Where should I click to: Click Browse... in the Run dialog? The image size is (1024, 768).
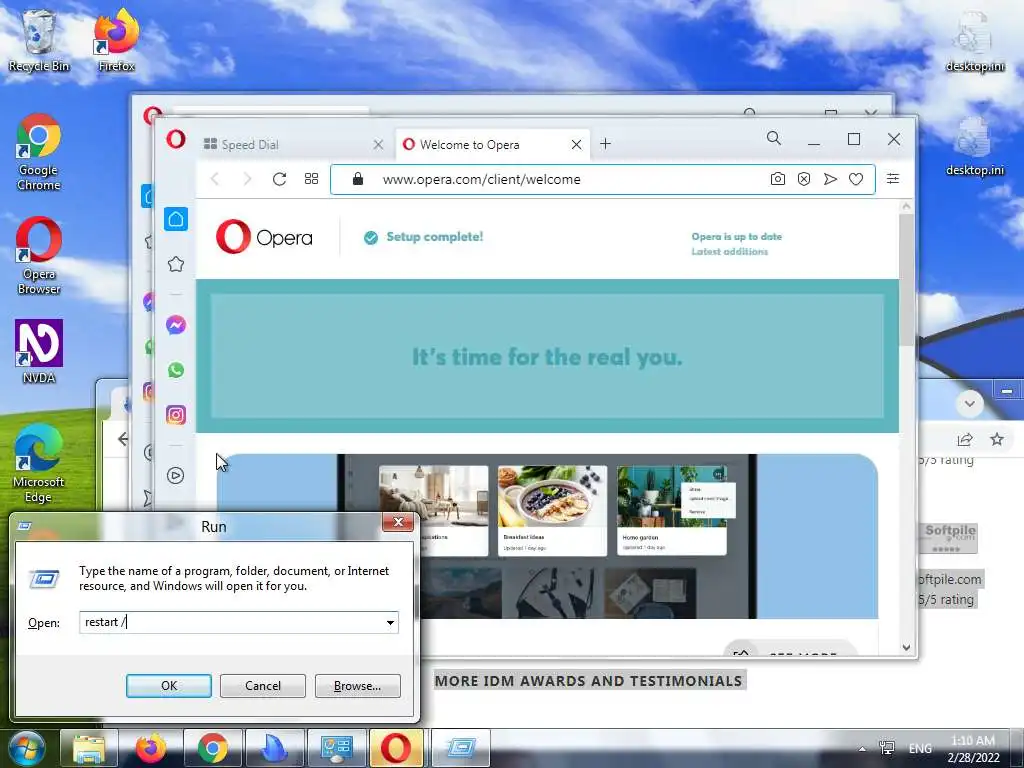[x=357, y=686]
